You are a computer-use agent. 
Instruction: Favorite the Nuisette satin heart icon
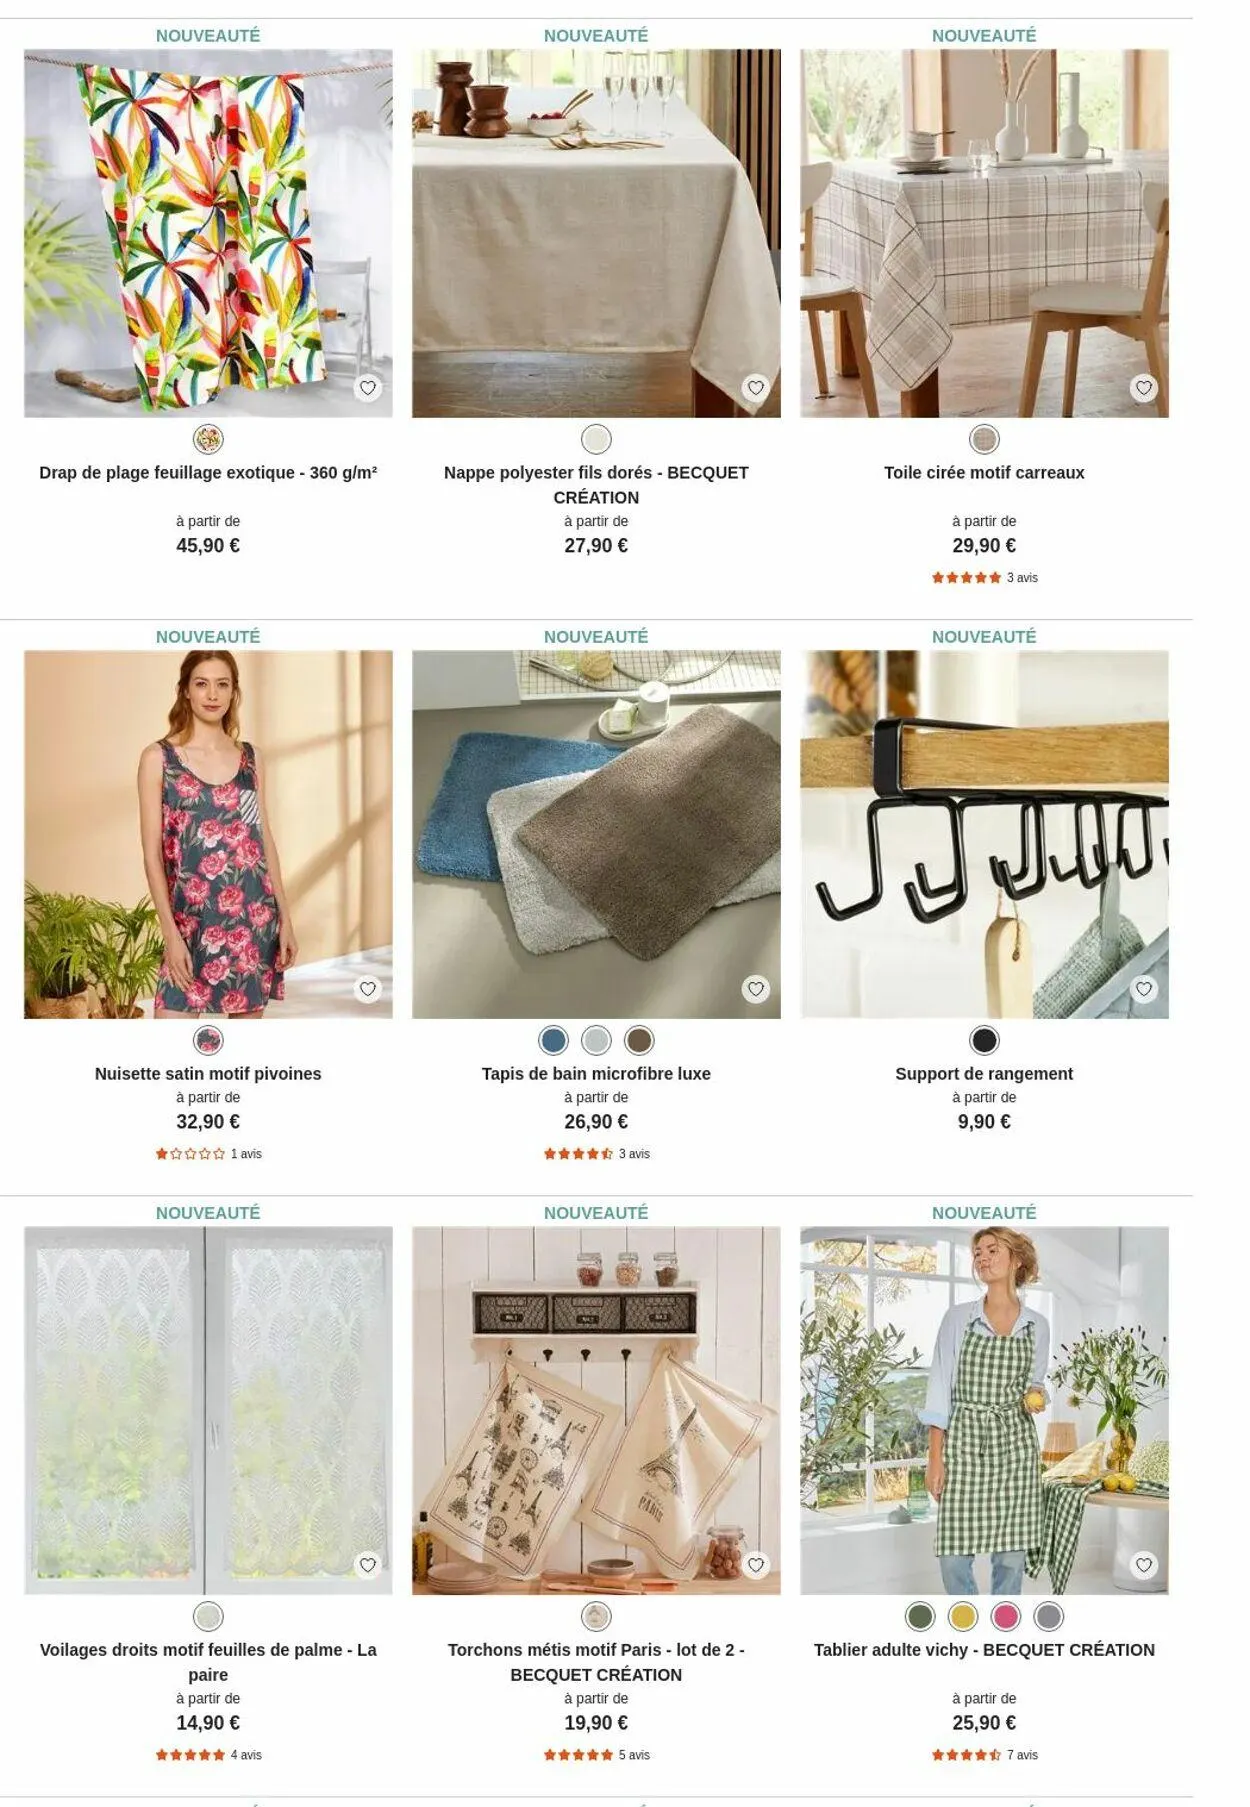(368, 989)
